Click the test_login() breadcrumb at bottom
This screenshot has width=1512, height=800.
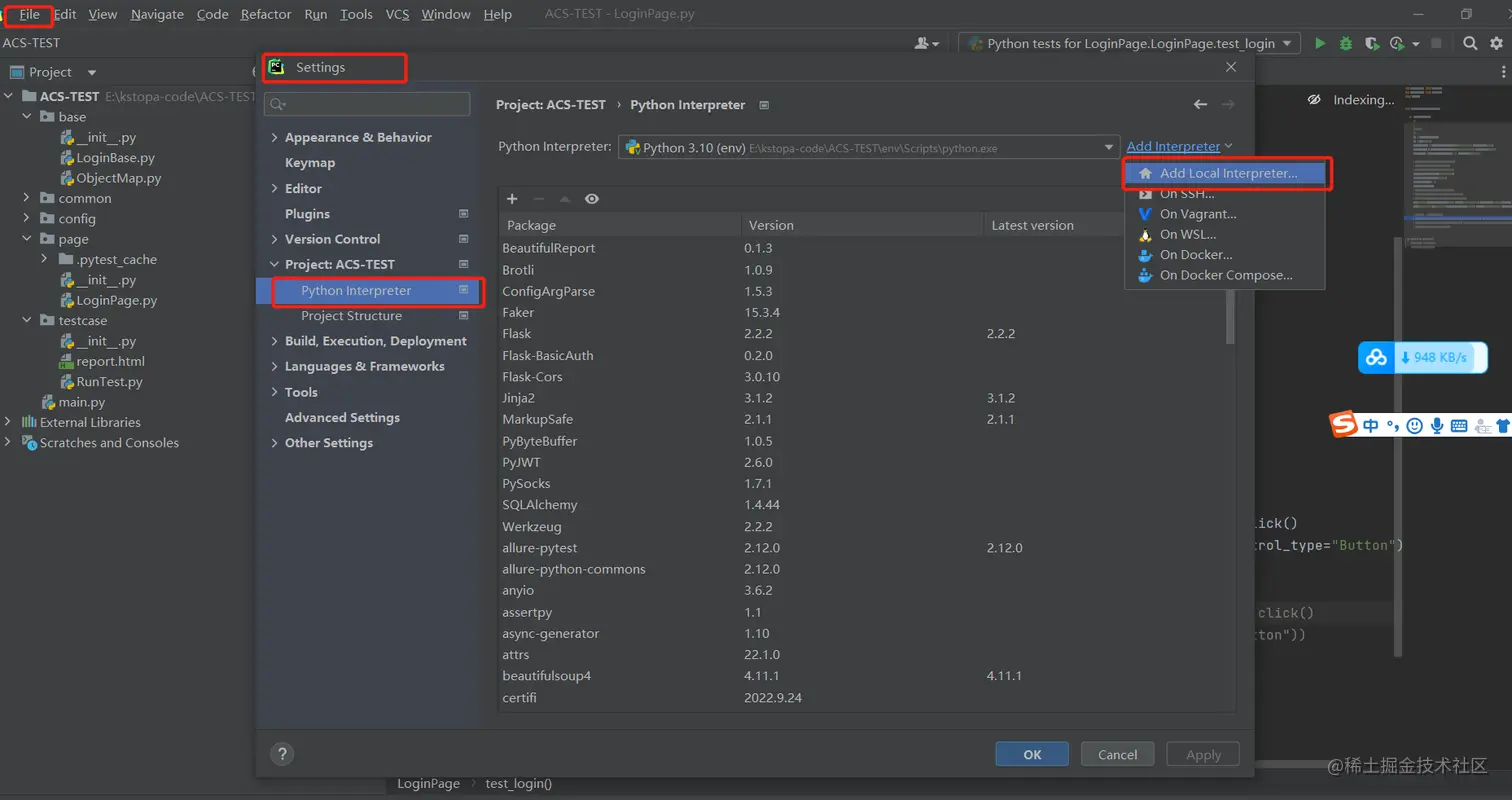[x=518, y=784]
